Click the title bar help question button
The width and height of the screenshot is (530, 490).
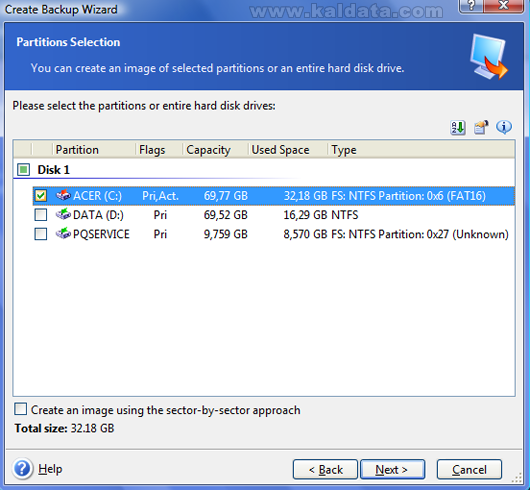coord(471,5)
